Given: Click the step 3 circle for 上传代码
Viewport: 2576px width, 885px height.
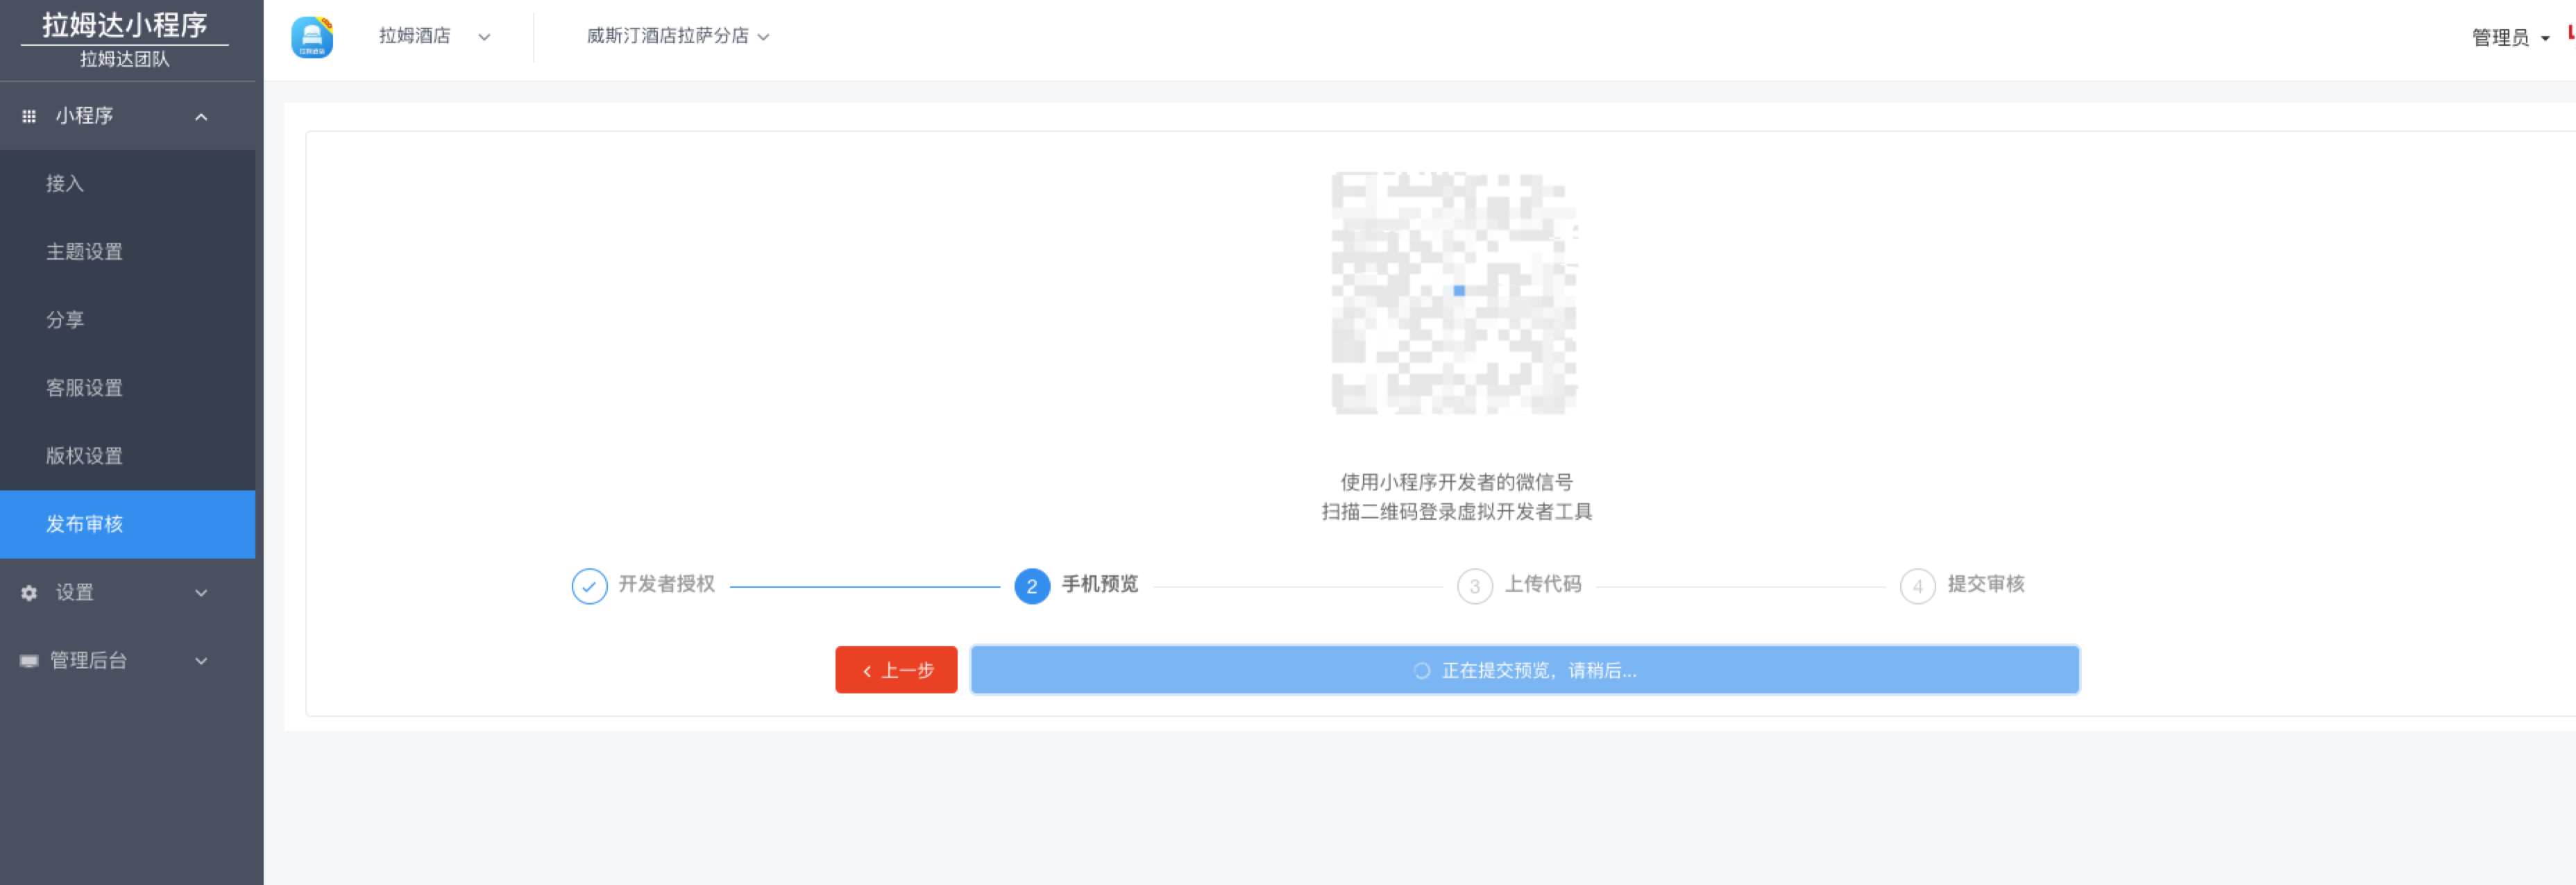Looking at the screenshot, I should (x=1475, y=586).
